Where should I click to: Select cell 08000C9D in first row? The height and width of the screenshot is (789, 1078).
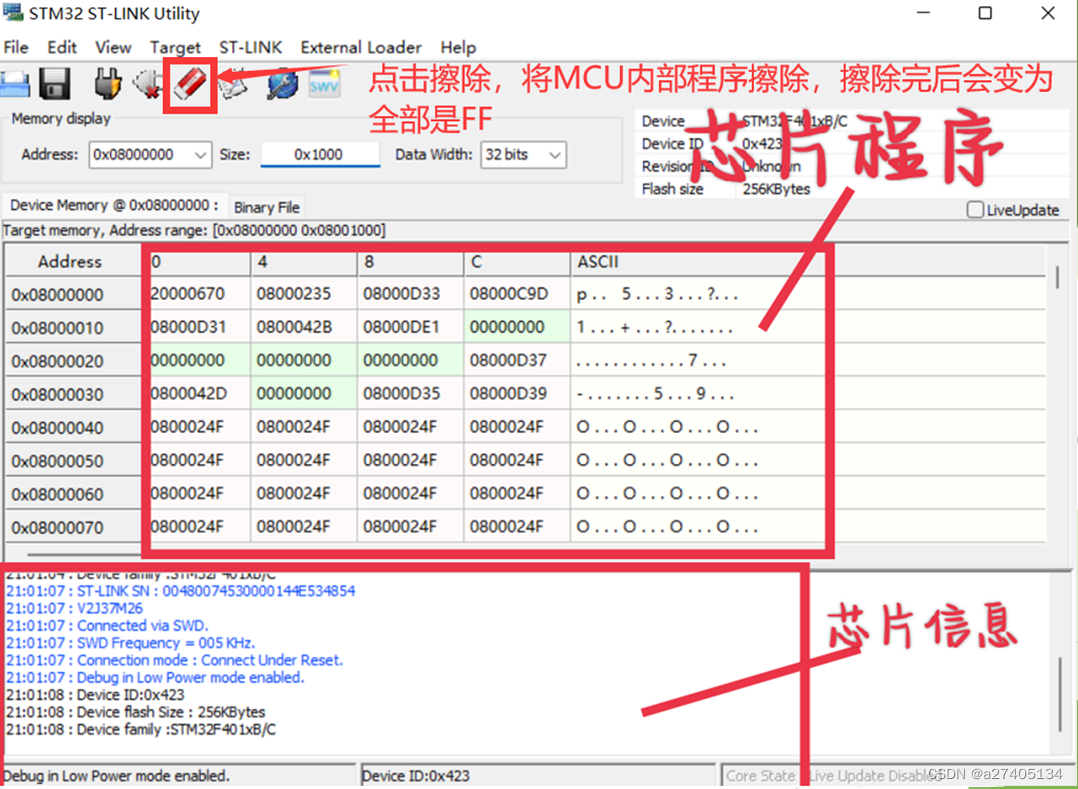(x=516, y=294)
